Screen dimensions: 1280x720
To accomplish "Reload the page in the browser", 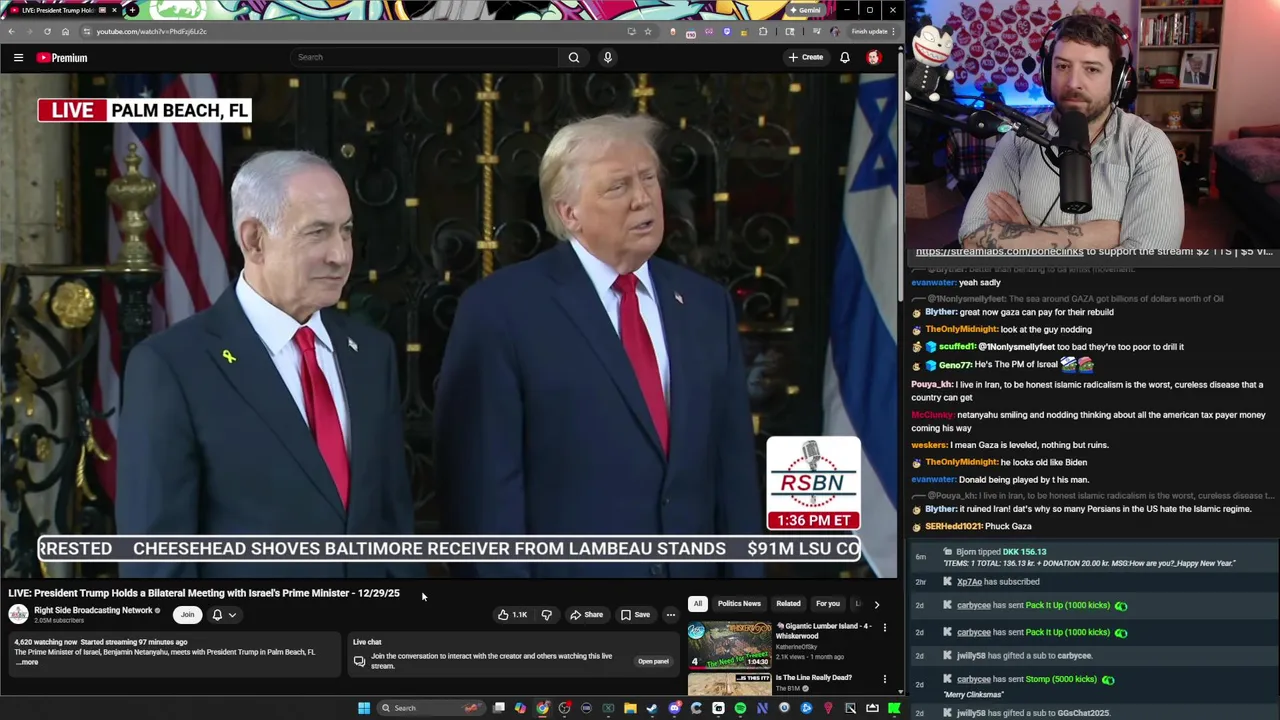I will pyautogui.click(x=47, y=31).
